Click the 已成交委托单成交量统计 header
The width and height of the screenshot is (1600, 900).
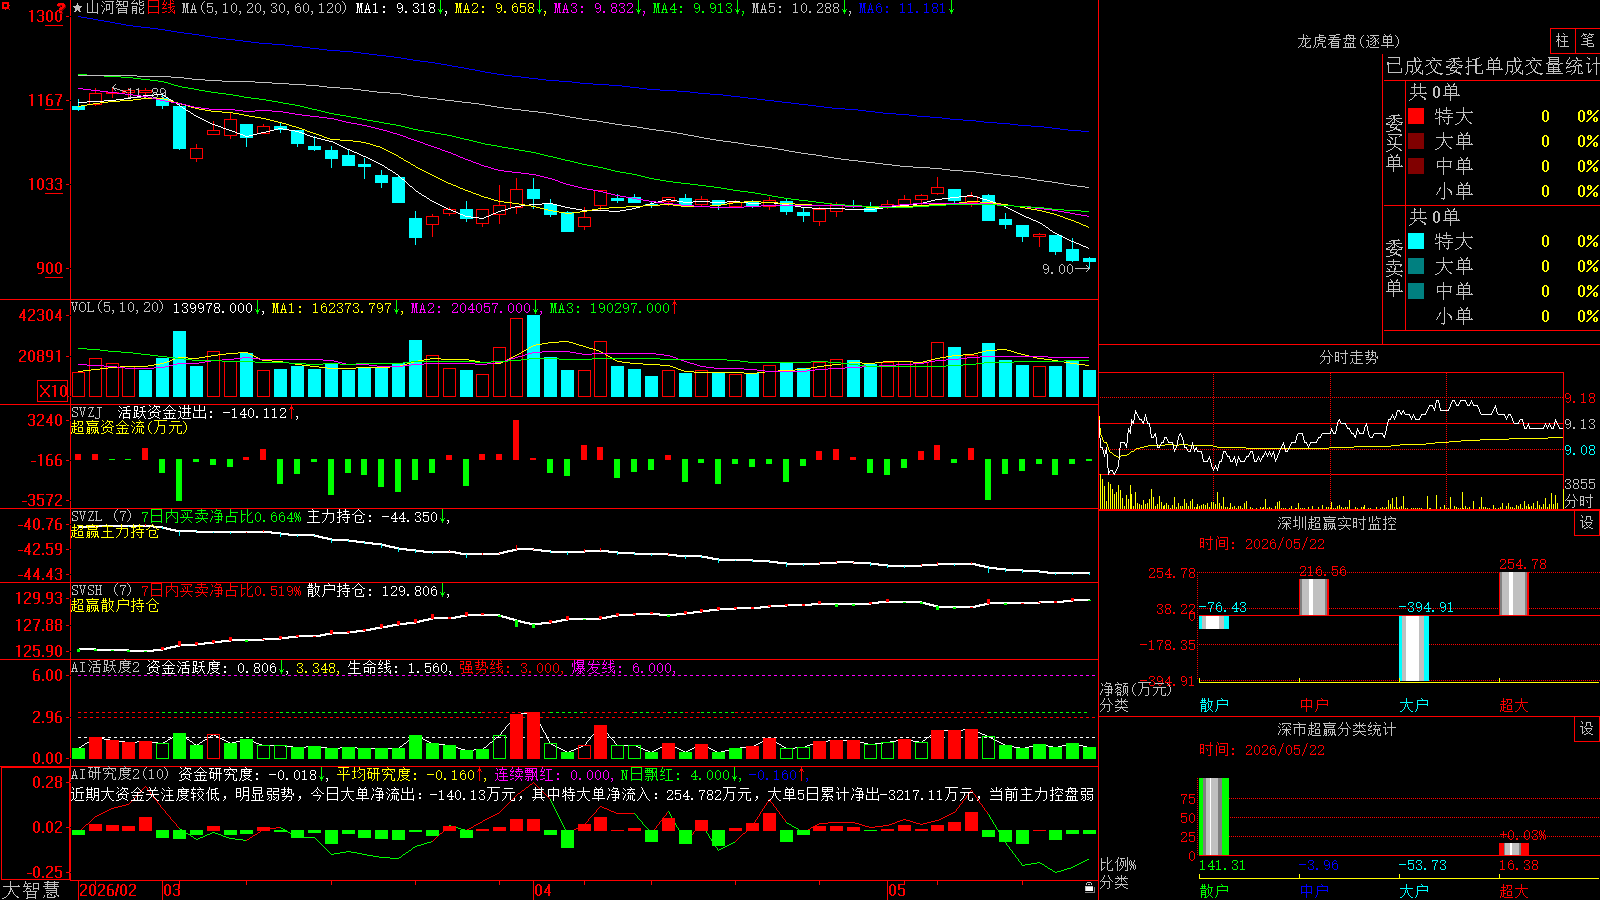click(x=1492, y=66)
